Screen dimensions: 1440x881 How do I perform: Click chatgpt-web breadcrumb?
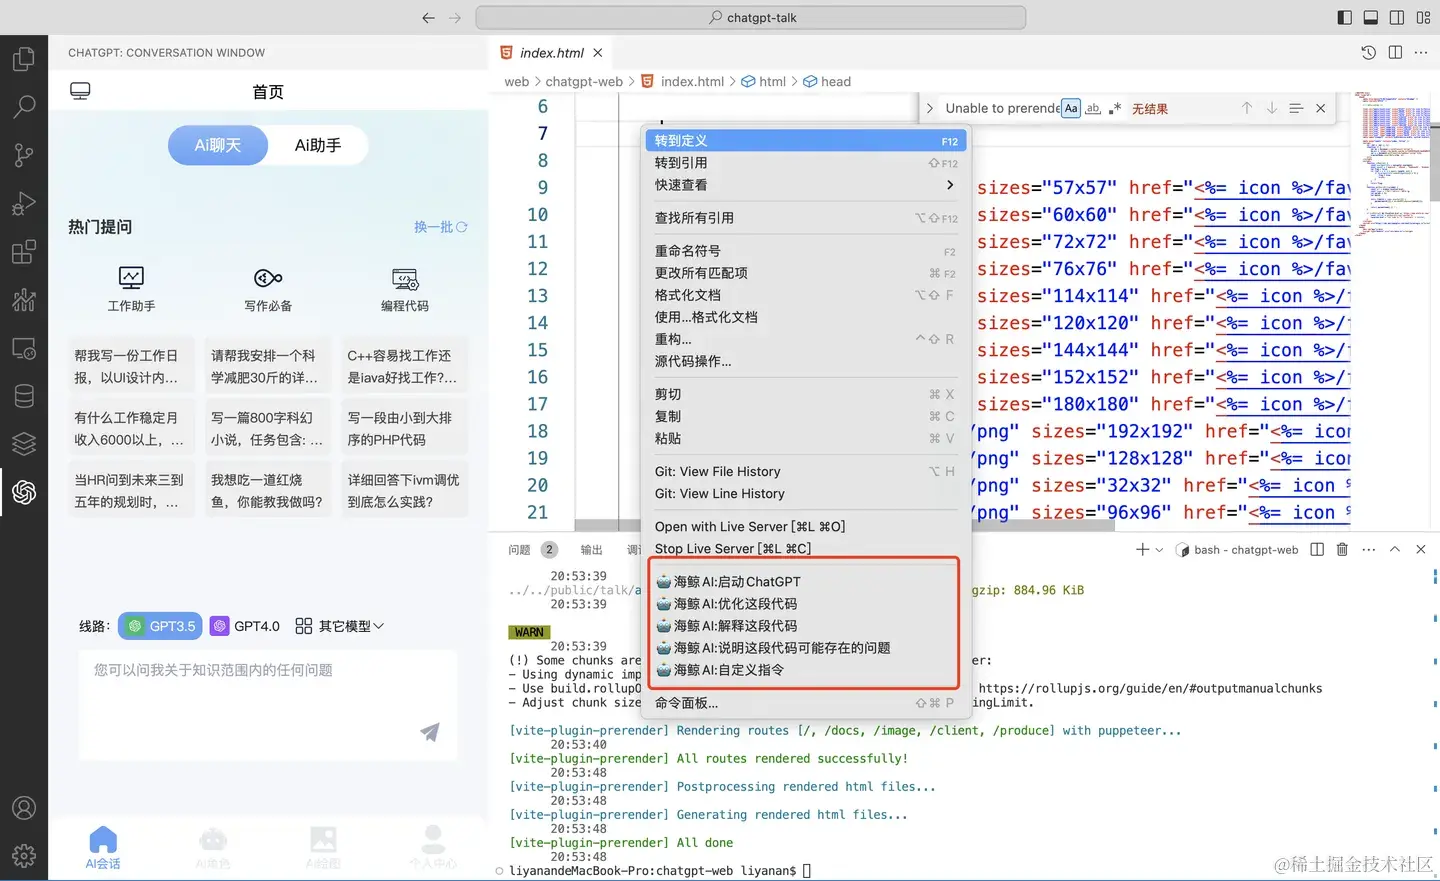(x=584, y=82)
